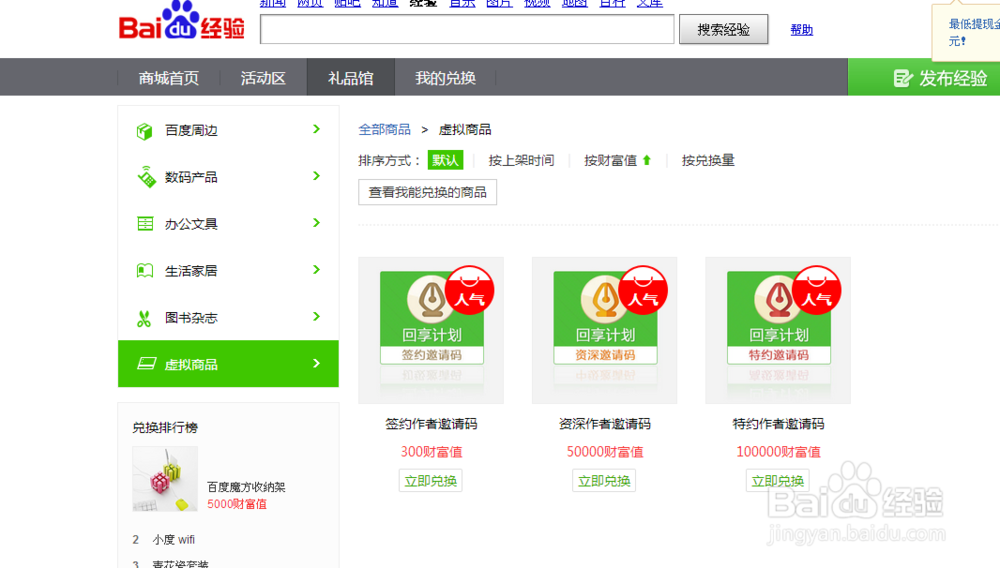Select the 百度周边 category text

coord(191,131)
